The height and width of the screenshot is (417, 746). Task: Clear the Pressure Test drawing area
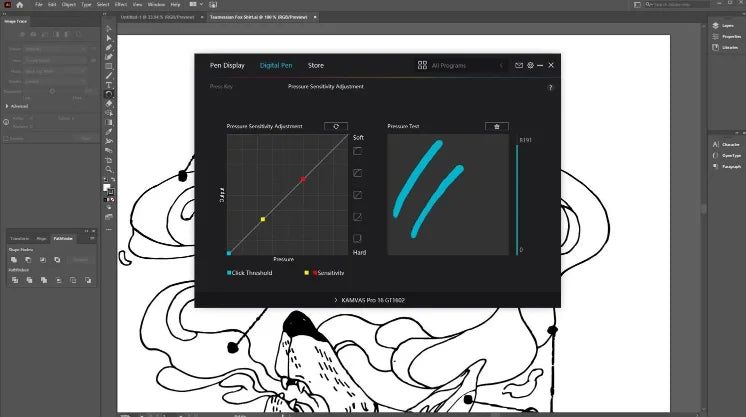pyautogui.click(x=495, y=127)
